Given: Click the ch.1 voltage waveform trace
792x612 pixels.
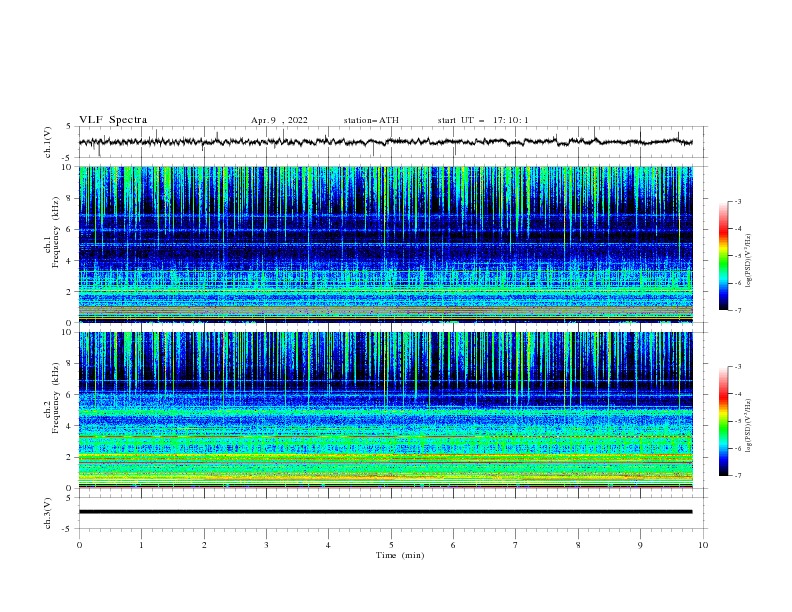Looking at the screenshot, I should pos(385,142).
